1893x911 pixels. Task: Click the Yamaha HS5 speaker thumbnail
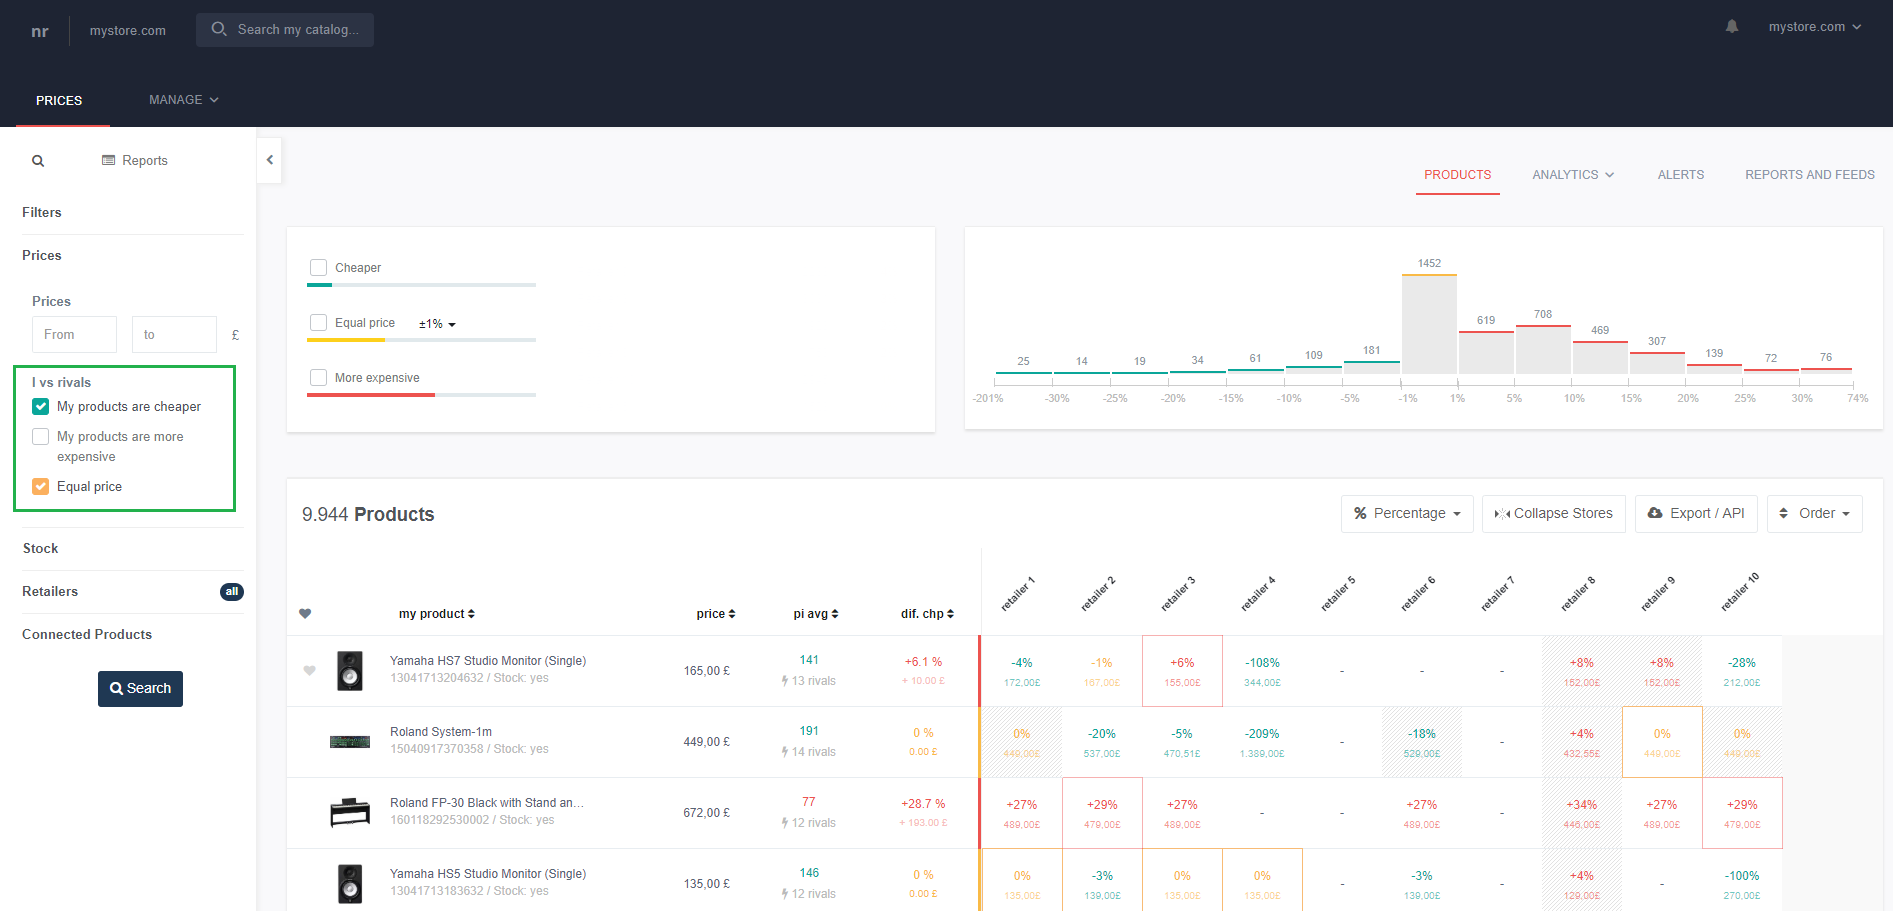350,884
